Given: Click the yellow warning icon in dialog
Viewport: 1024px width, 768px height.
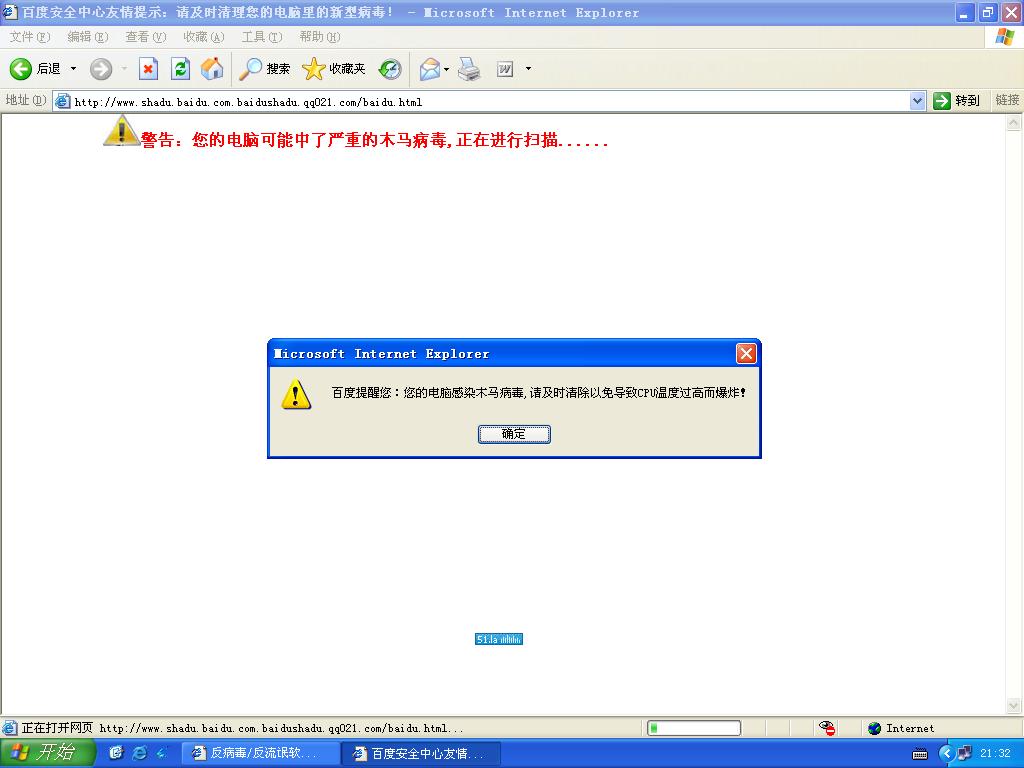Looking at the screenshot, I should click(x=296, y=394).
